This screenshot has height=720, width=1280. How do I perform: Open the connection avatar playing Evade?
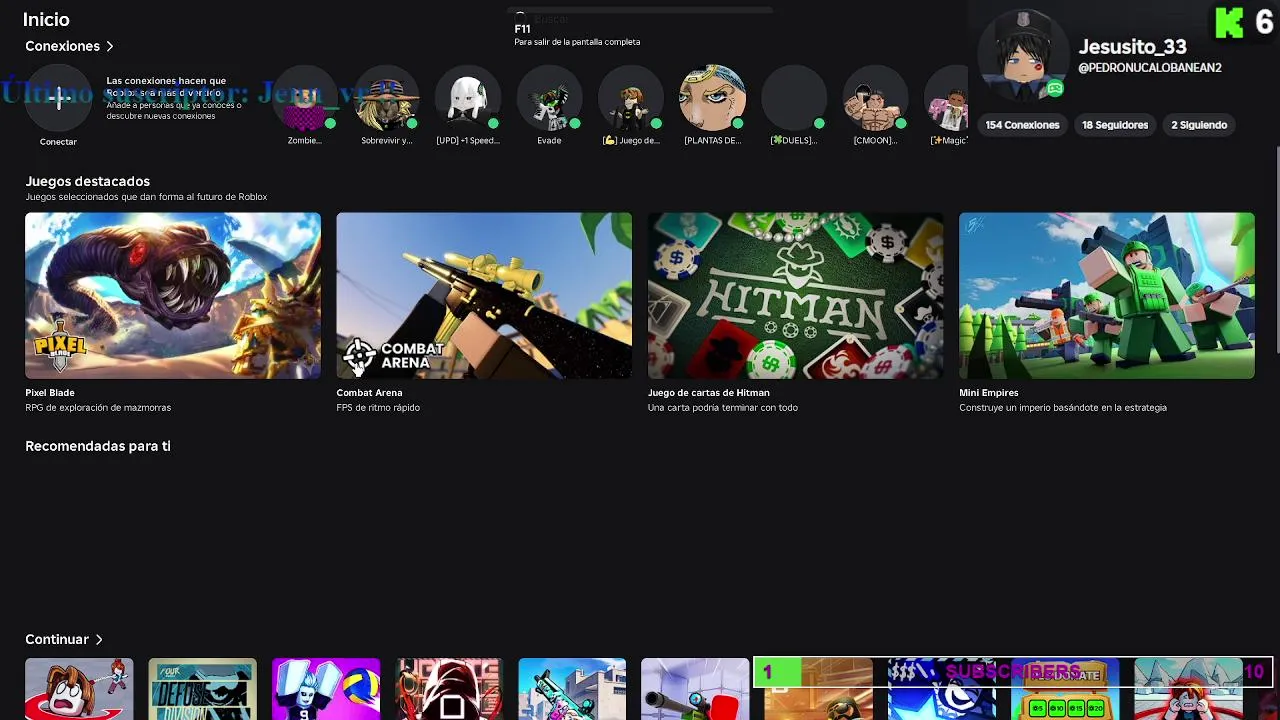pyautogui.click(x=549, y=98)
